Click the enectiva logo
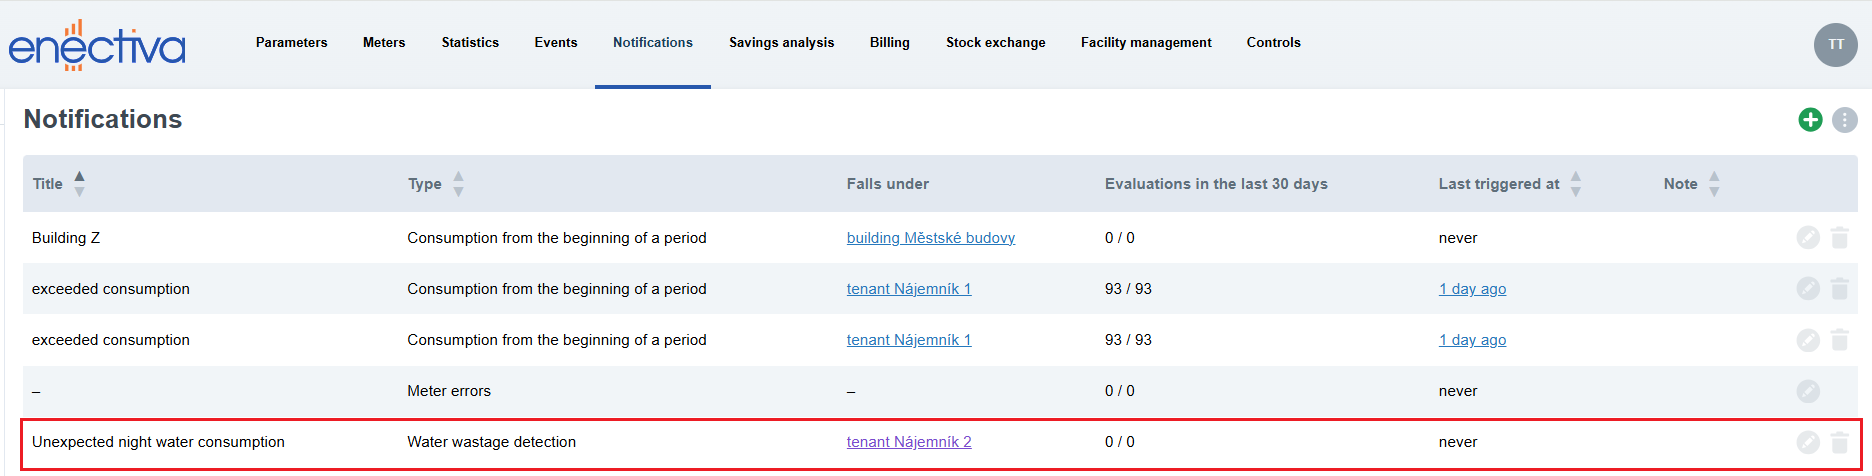The height and width of the screenshot is (476, 1872). (x=97, y=45)
